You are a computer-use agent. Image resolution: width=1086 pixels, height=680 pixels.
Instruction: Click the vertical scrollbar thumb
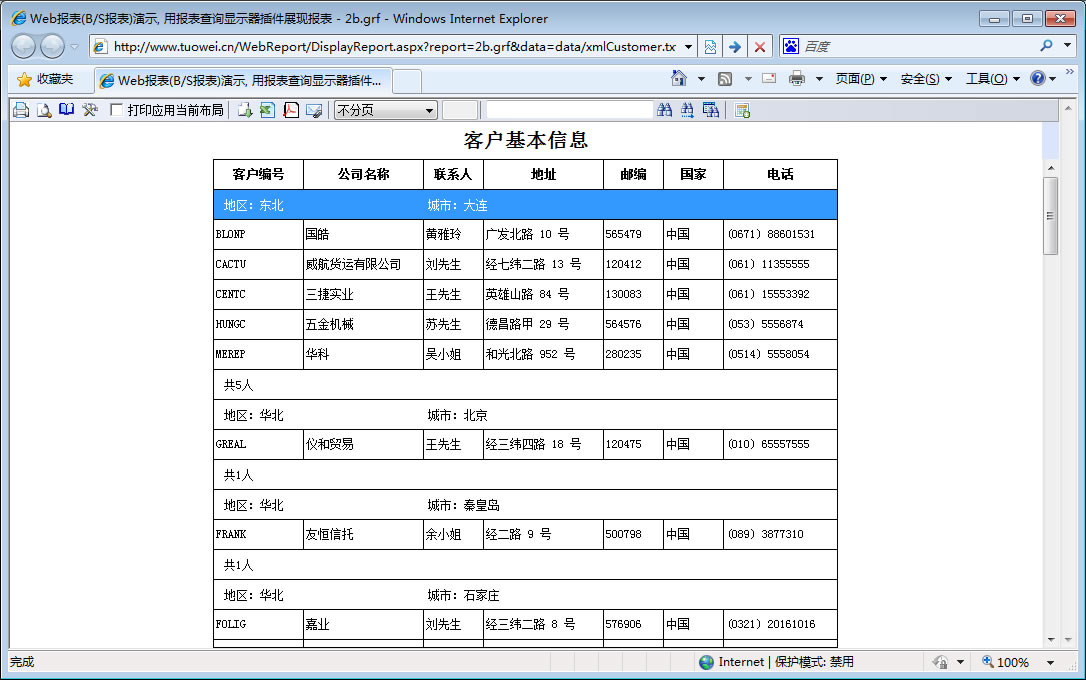tap(1050, 215)
